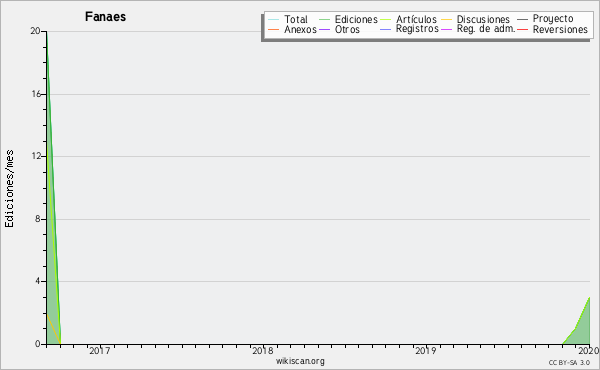Select the Discusiones legend entry
Screen dimensions: 600x370
pyautogui.click(x=483, y=19)
